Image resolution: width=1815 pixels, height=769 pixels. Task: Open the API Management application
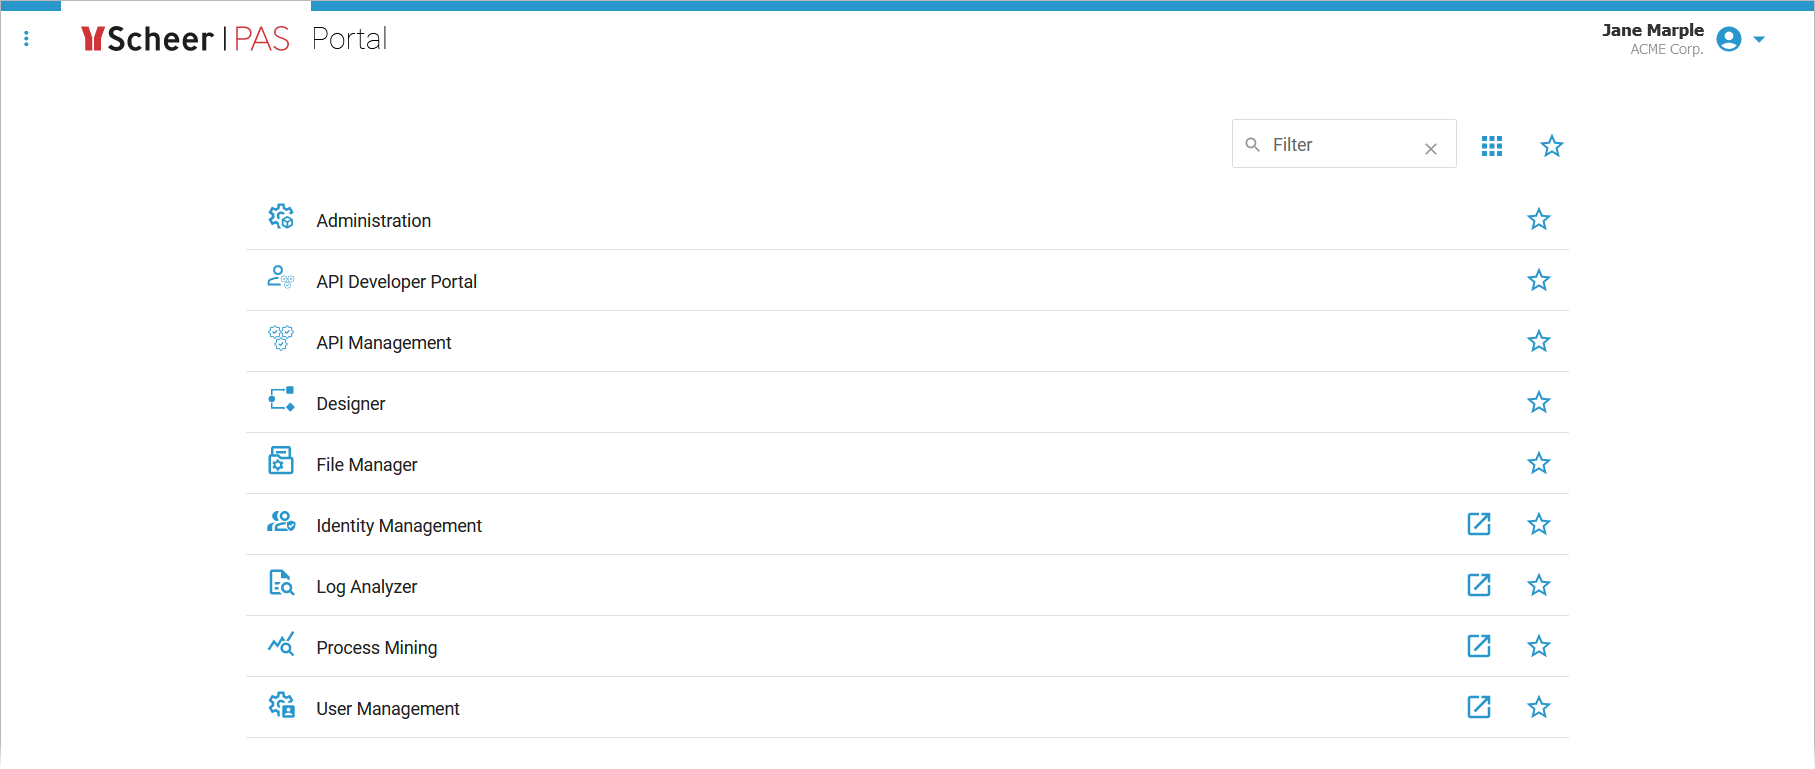pos(384,343)
